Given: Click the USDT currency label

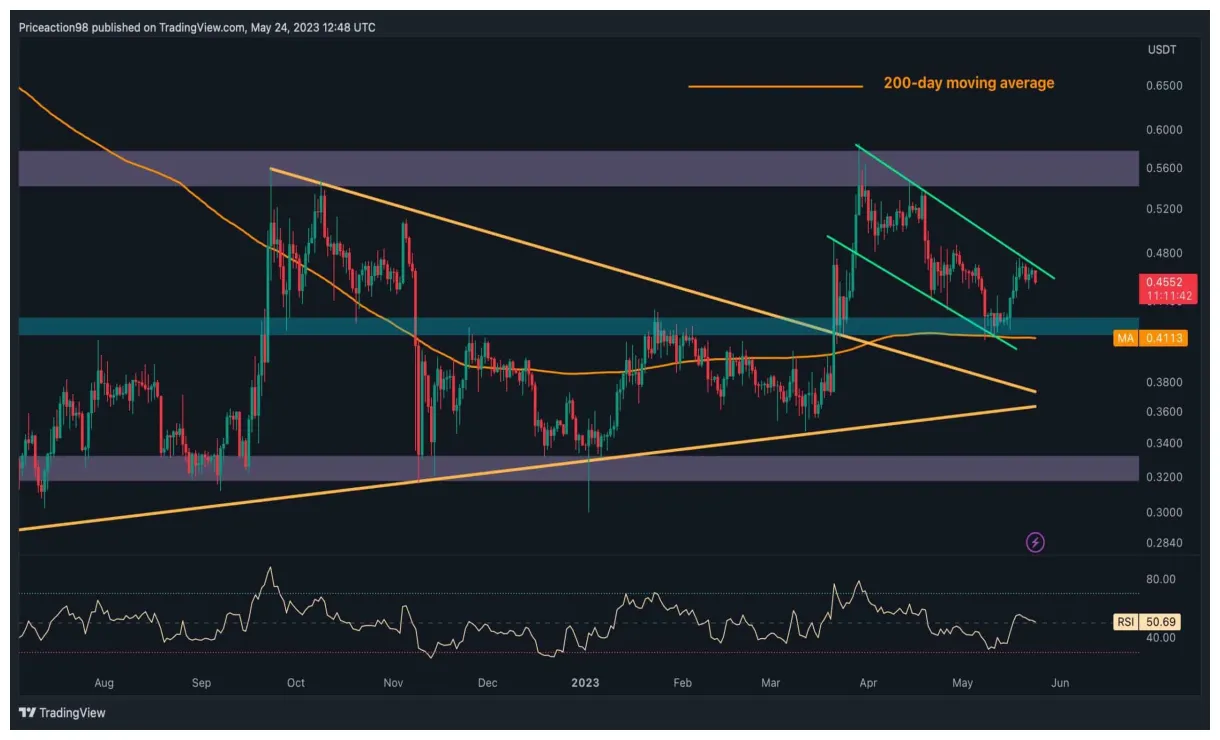Looking at the screenshot, I should (x=1162, y=47).
